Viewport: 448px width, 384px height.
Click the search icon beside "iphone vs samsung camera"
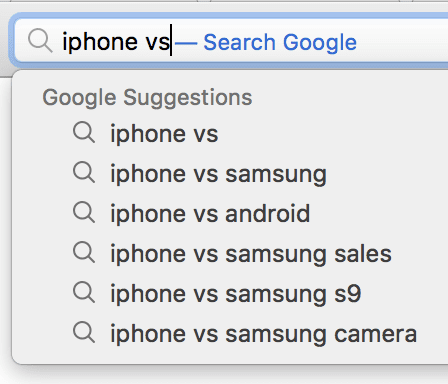click(x=84, y=333)
